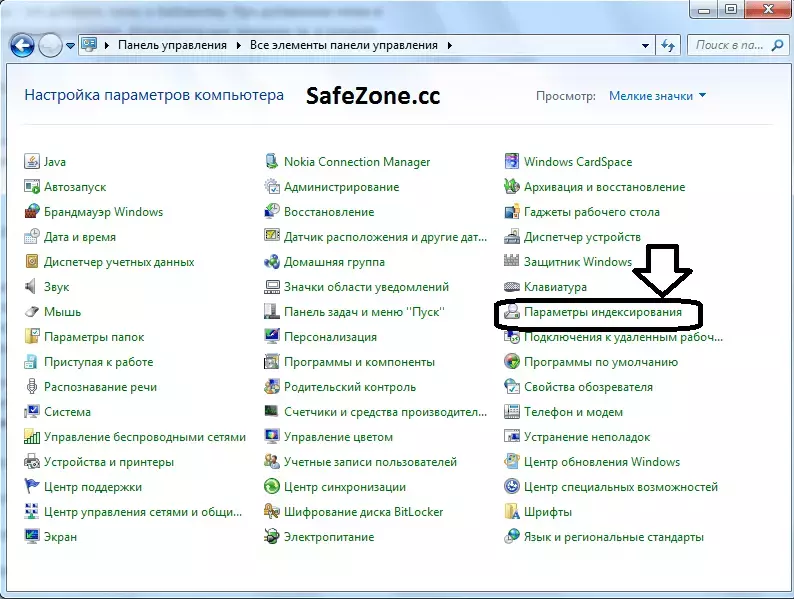
Task: Open Брандмауэр Windows icon
Action: [32, 212]
